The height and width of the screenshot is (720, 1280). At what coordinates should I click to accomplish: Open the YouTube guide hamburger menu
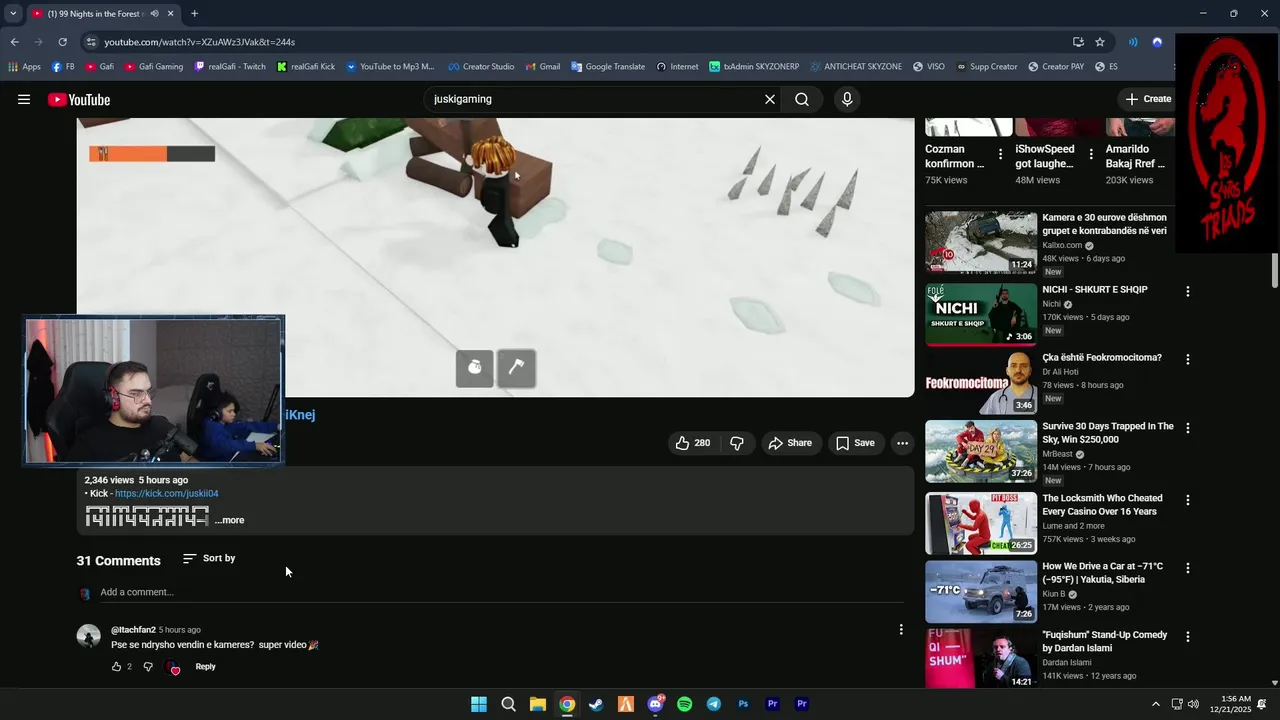click(x=24, y=99)
